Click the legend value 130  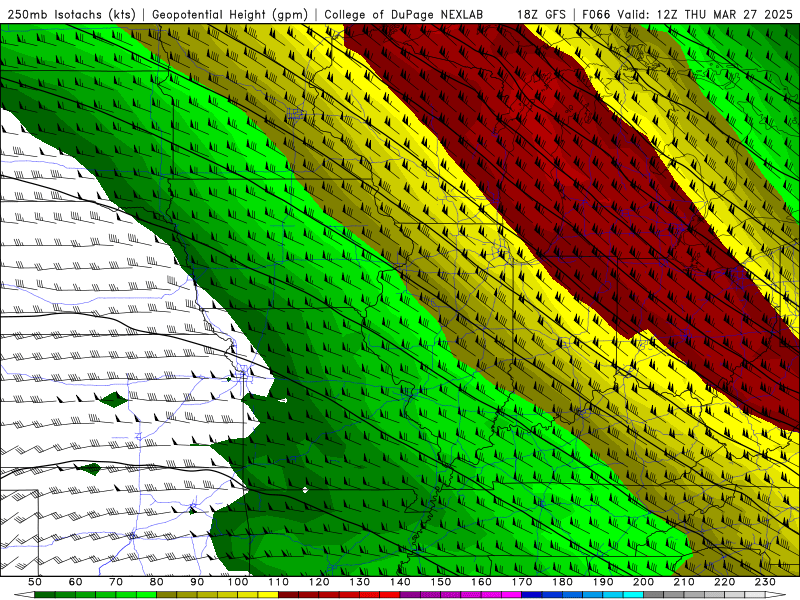[360, 582]
